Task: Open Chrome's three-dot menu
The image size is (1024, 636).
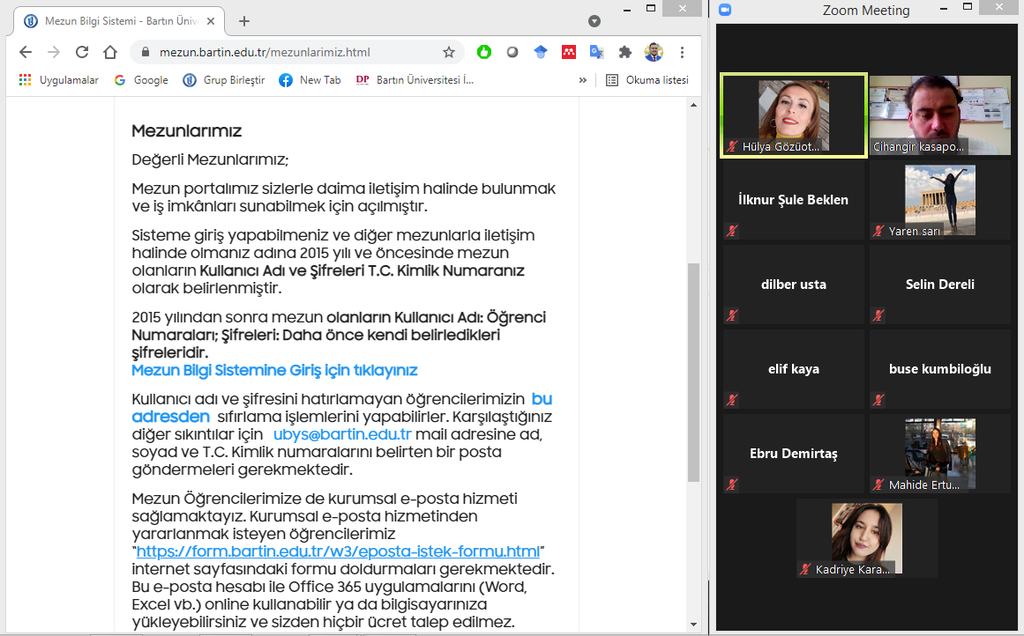Action: pyautogui.click(x=682, y=52)
